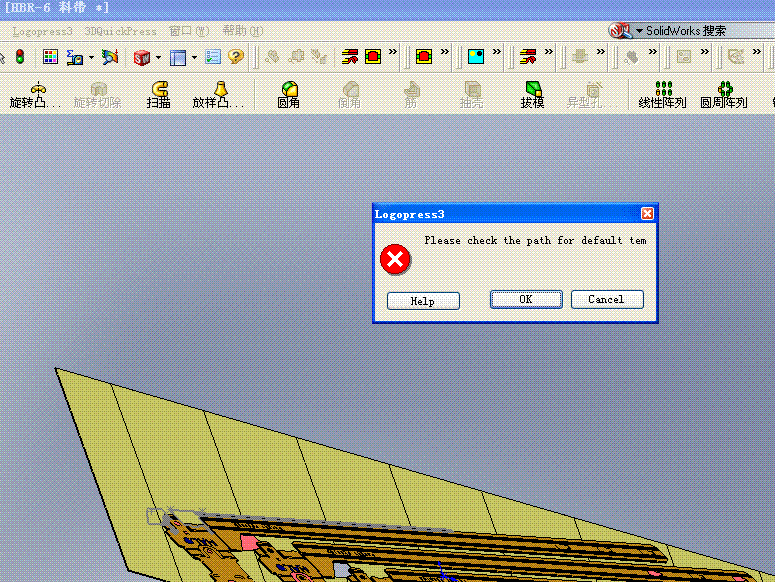
Task: Click the SolidWorks search magnifier icon
Action: 620,31
